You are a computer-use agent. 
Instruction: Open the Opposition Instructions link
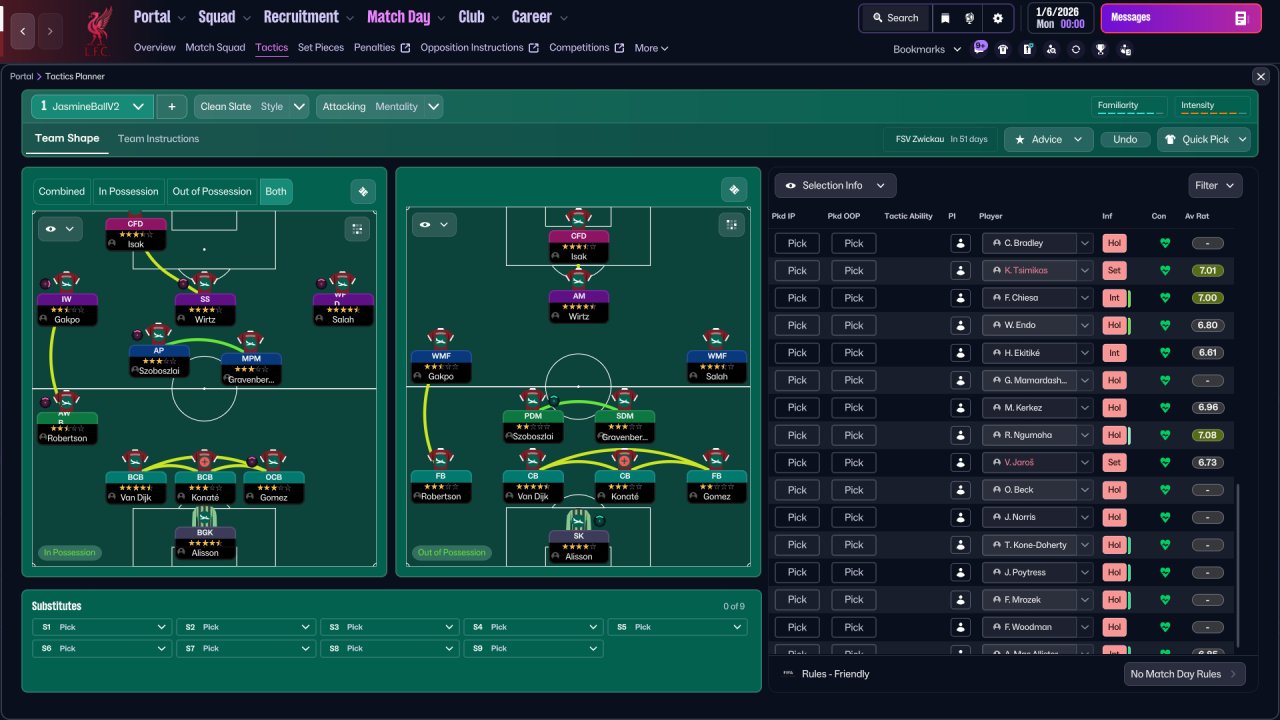479,48
